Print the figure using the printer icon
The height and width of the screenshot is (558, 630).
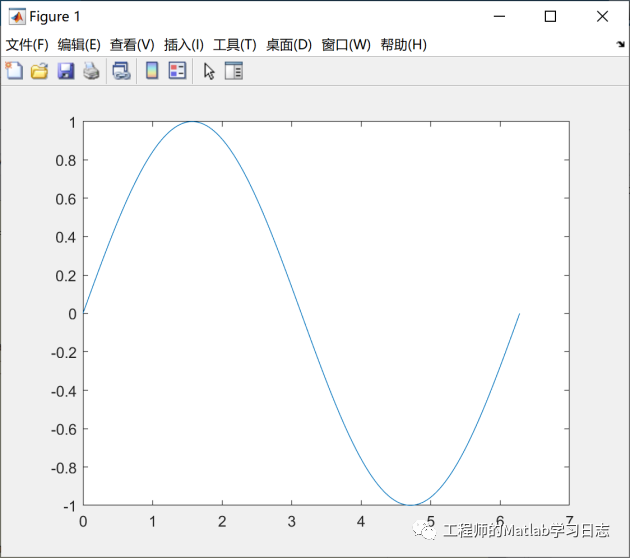pyautogui.click(x=91, y=71)
